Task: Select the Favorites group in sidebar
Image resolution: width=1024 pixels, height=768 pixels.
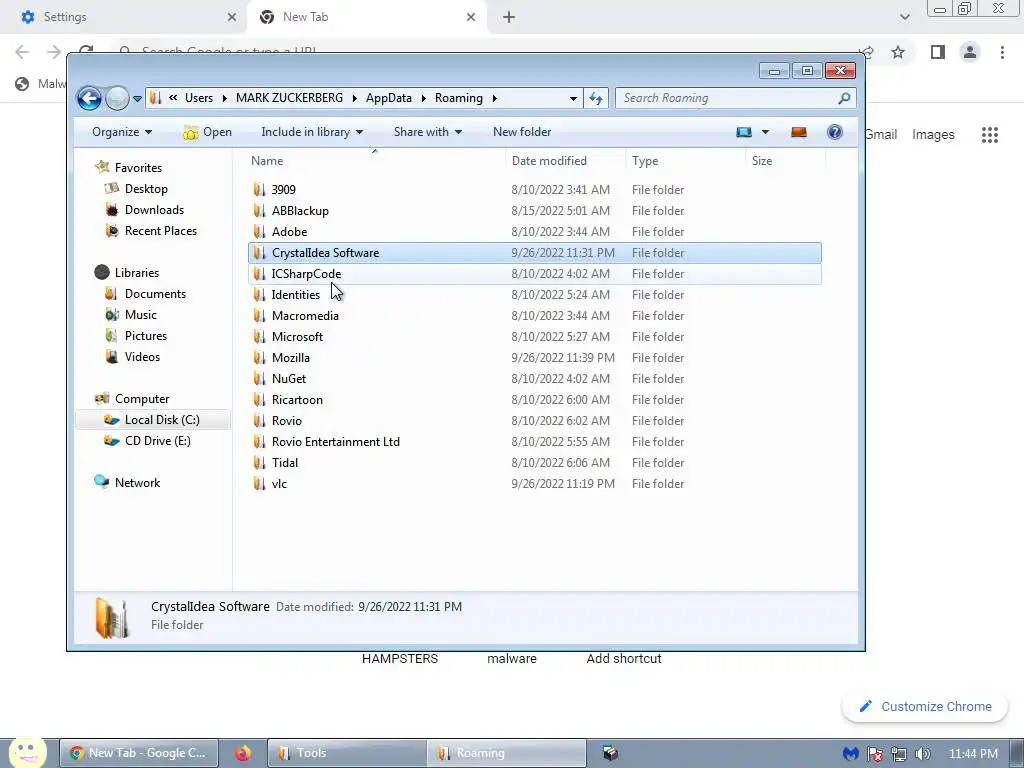Action: coord(138,168)
